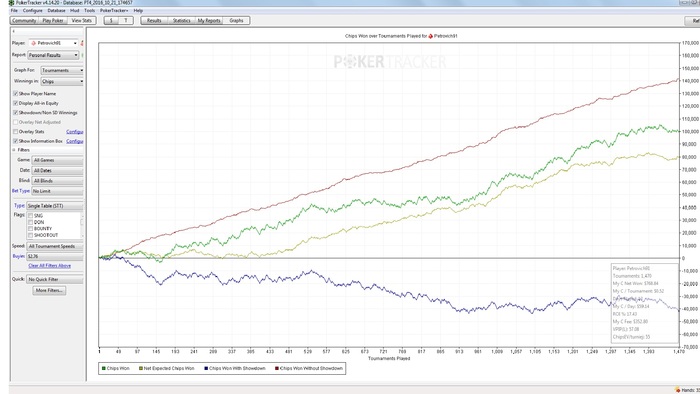Open the My Reports tab
Viewport: 700px width, 394px height.
pos(209,21)
